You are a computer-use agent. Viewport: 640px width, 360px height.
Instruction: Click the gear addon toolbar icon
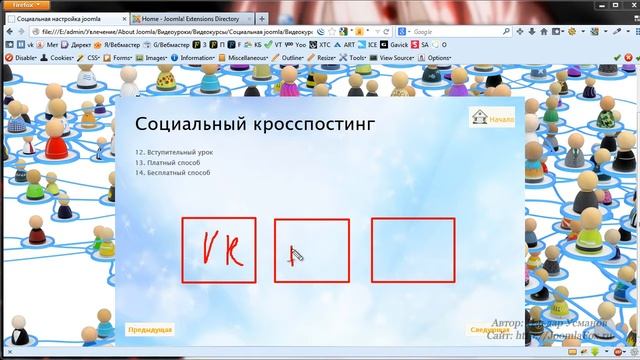pyautogui.click(x=572, y=31)
